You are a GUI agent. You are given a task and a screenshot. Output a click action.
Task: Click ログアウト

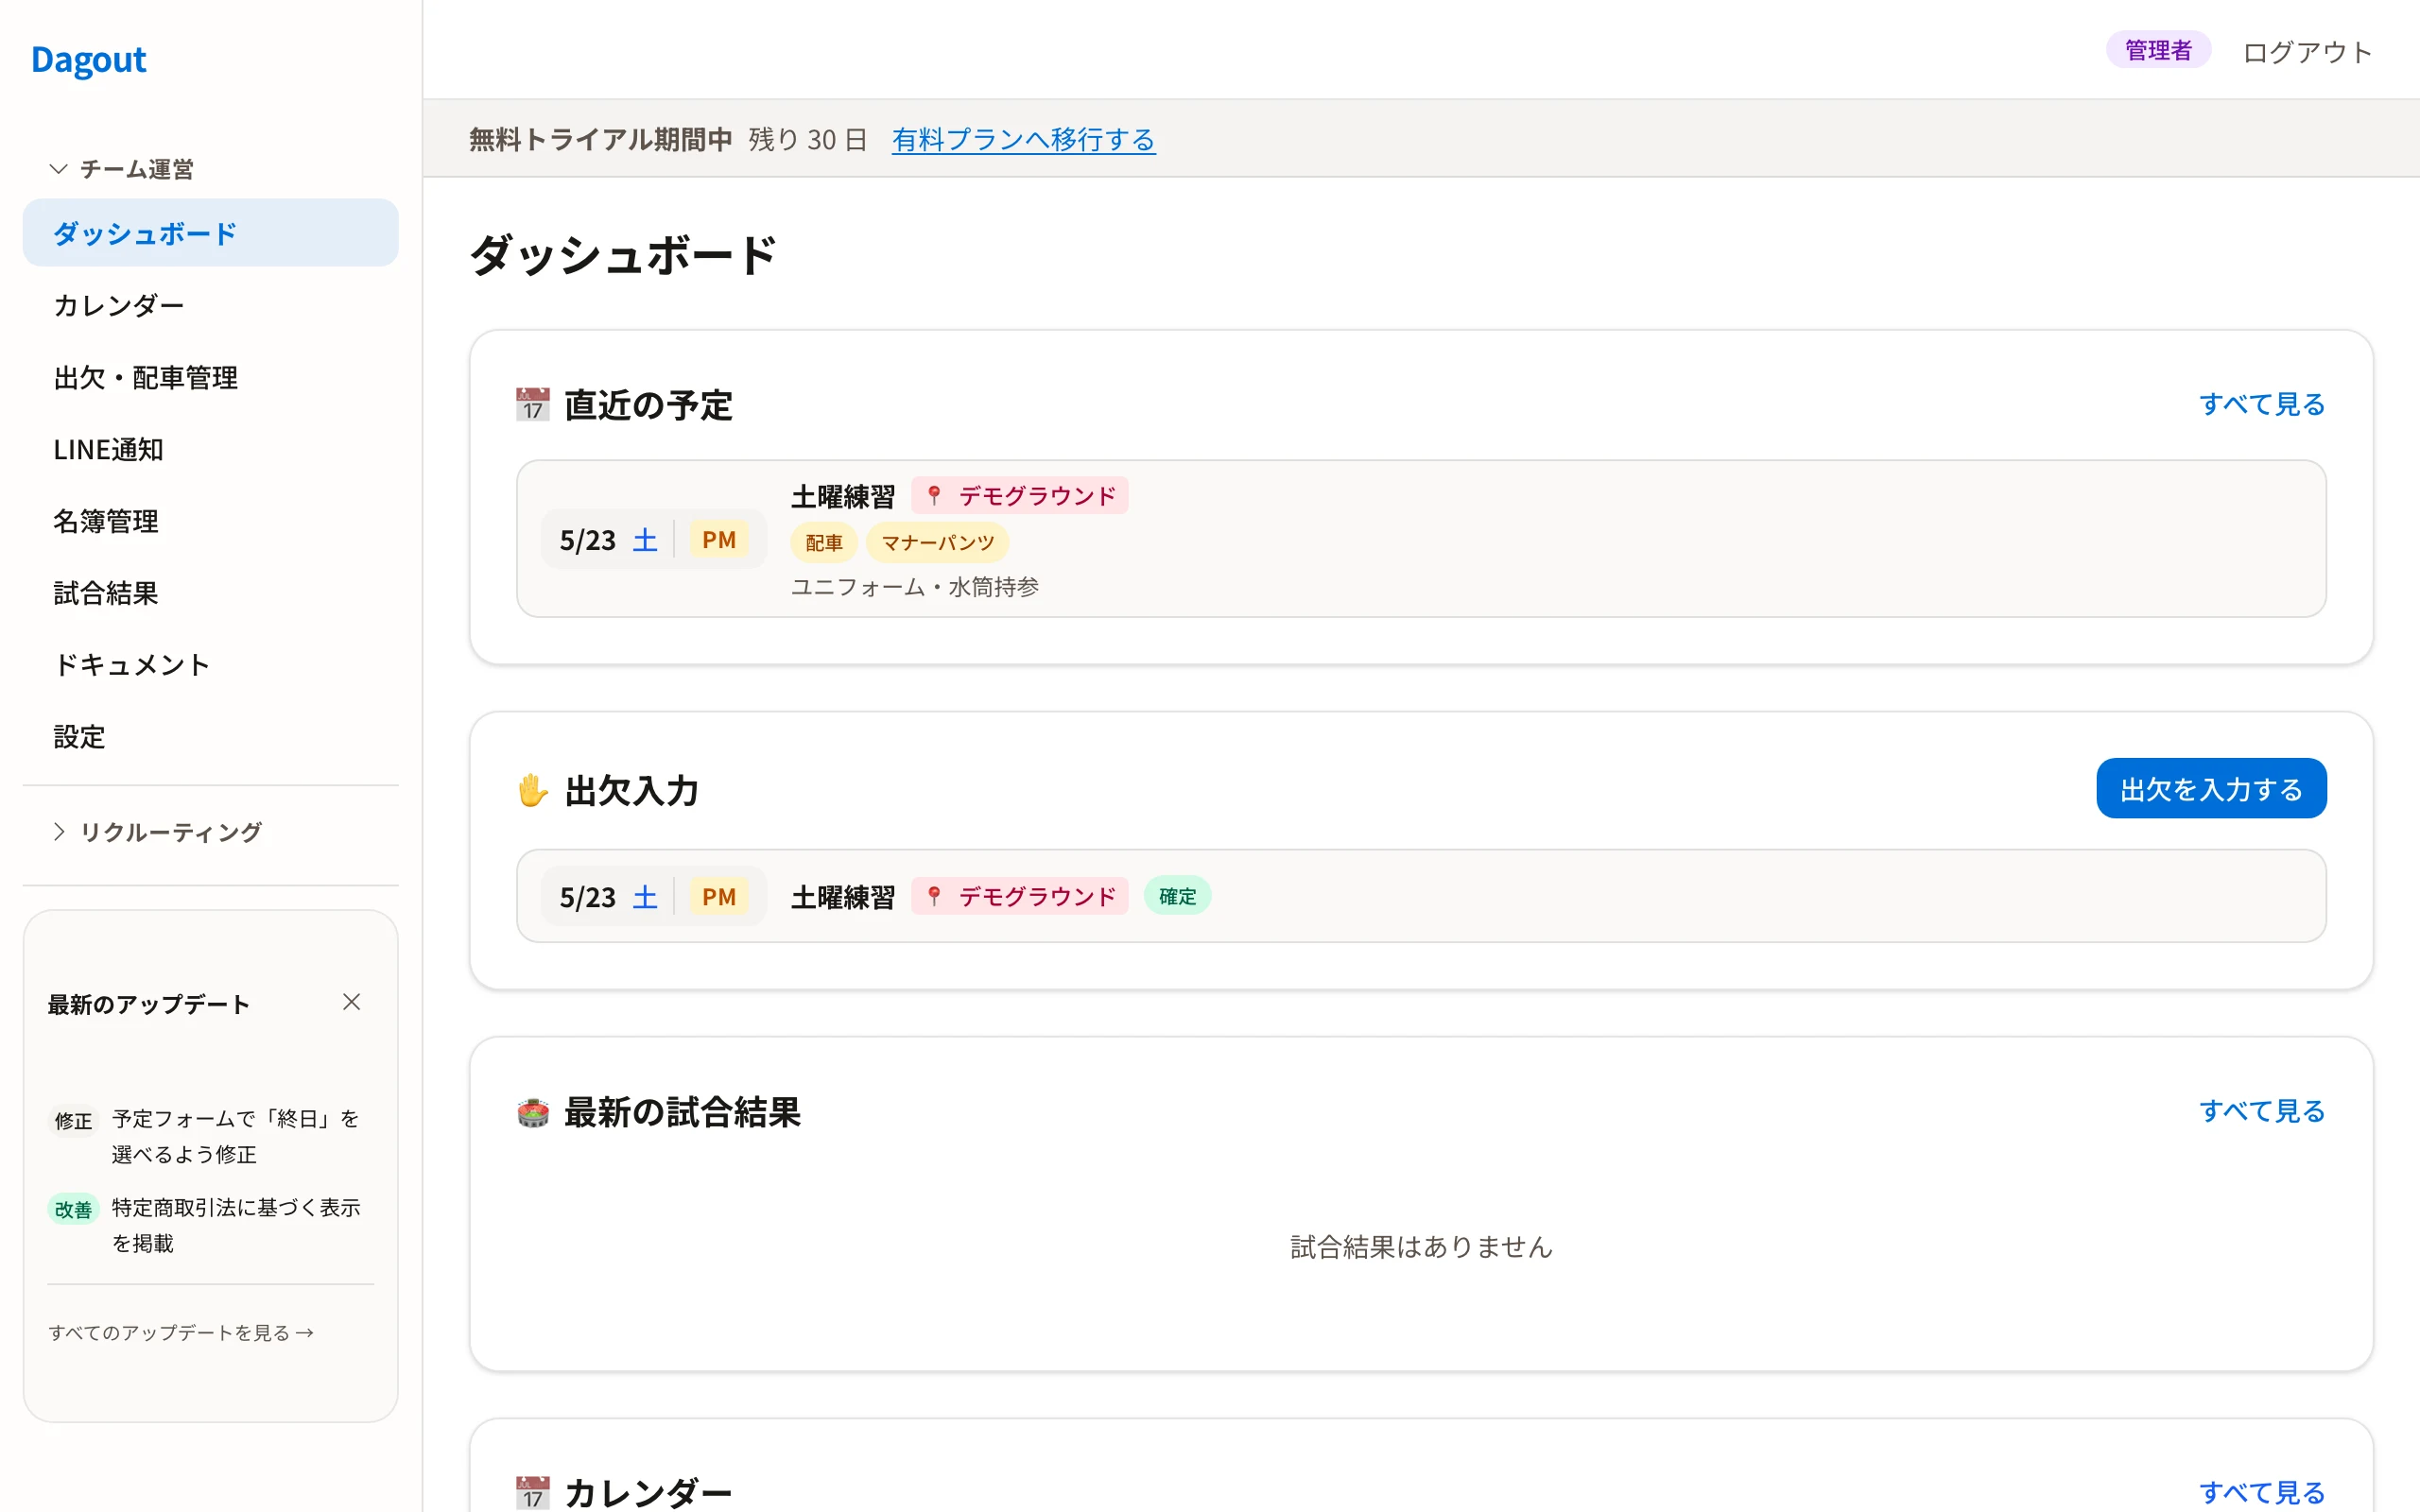coord(2307,52)
